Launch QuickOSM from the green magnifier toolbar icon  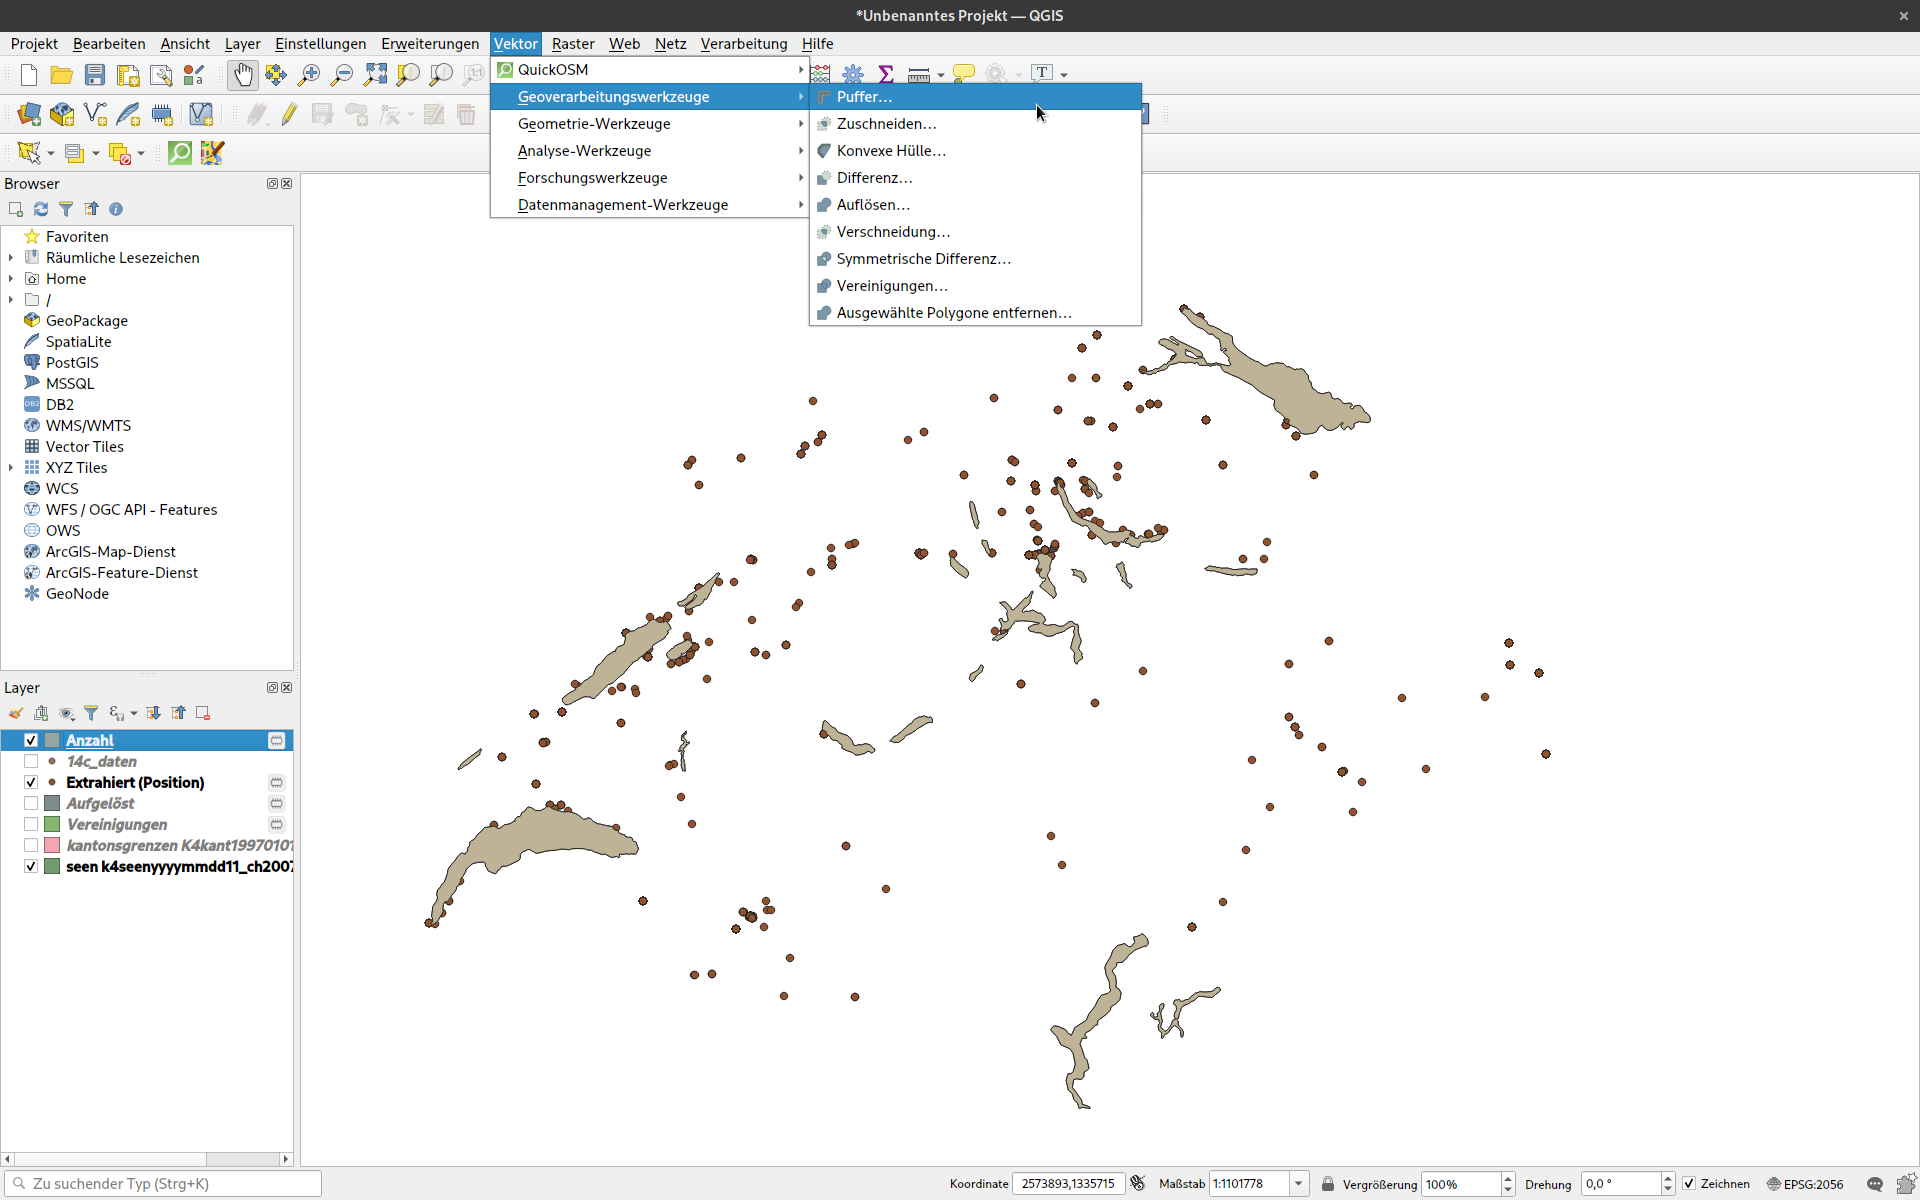point(180,153)
